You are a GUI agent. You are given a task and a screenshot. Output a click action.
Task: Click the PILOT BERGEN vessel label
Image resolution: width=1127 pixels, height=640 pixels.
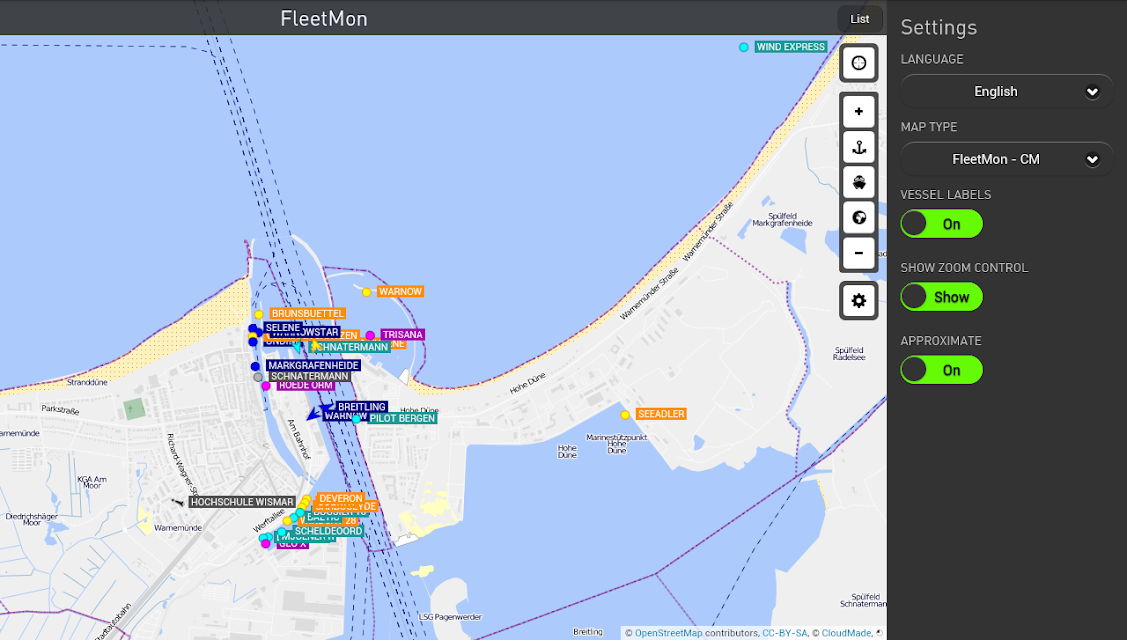[402, 418]
